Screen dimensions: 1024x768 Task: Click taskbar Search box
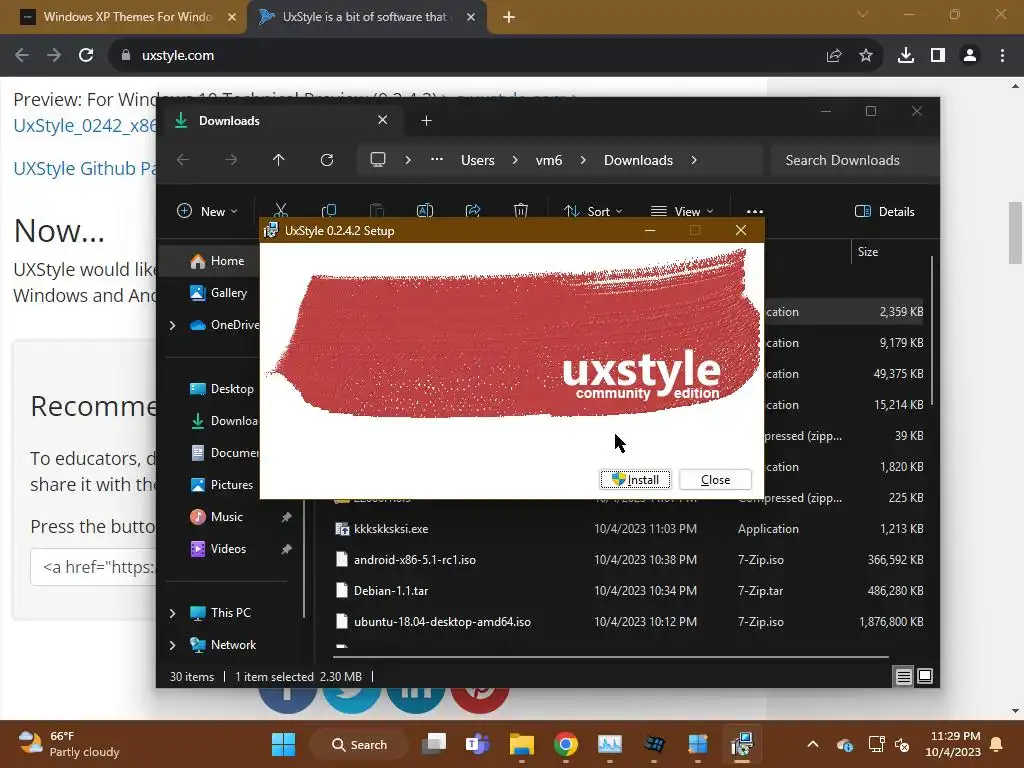pyautogui.click(x=359, y=744)
